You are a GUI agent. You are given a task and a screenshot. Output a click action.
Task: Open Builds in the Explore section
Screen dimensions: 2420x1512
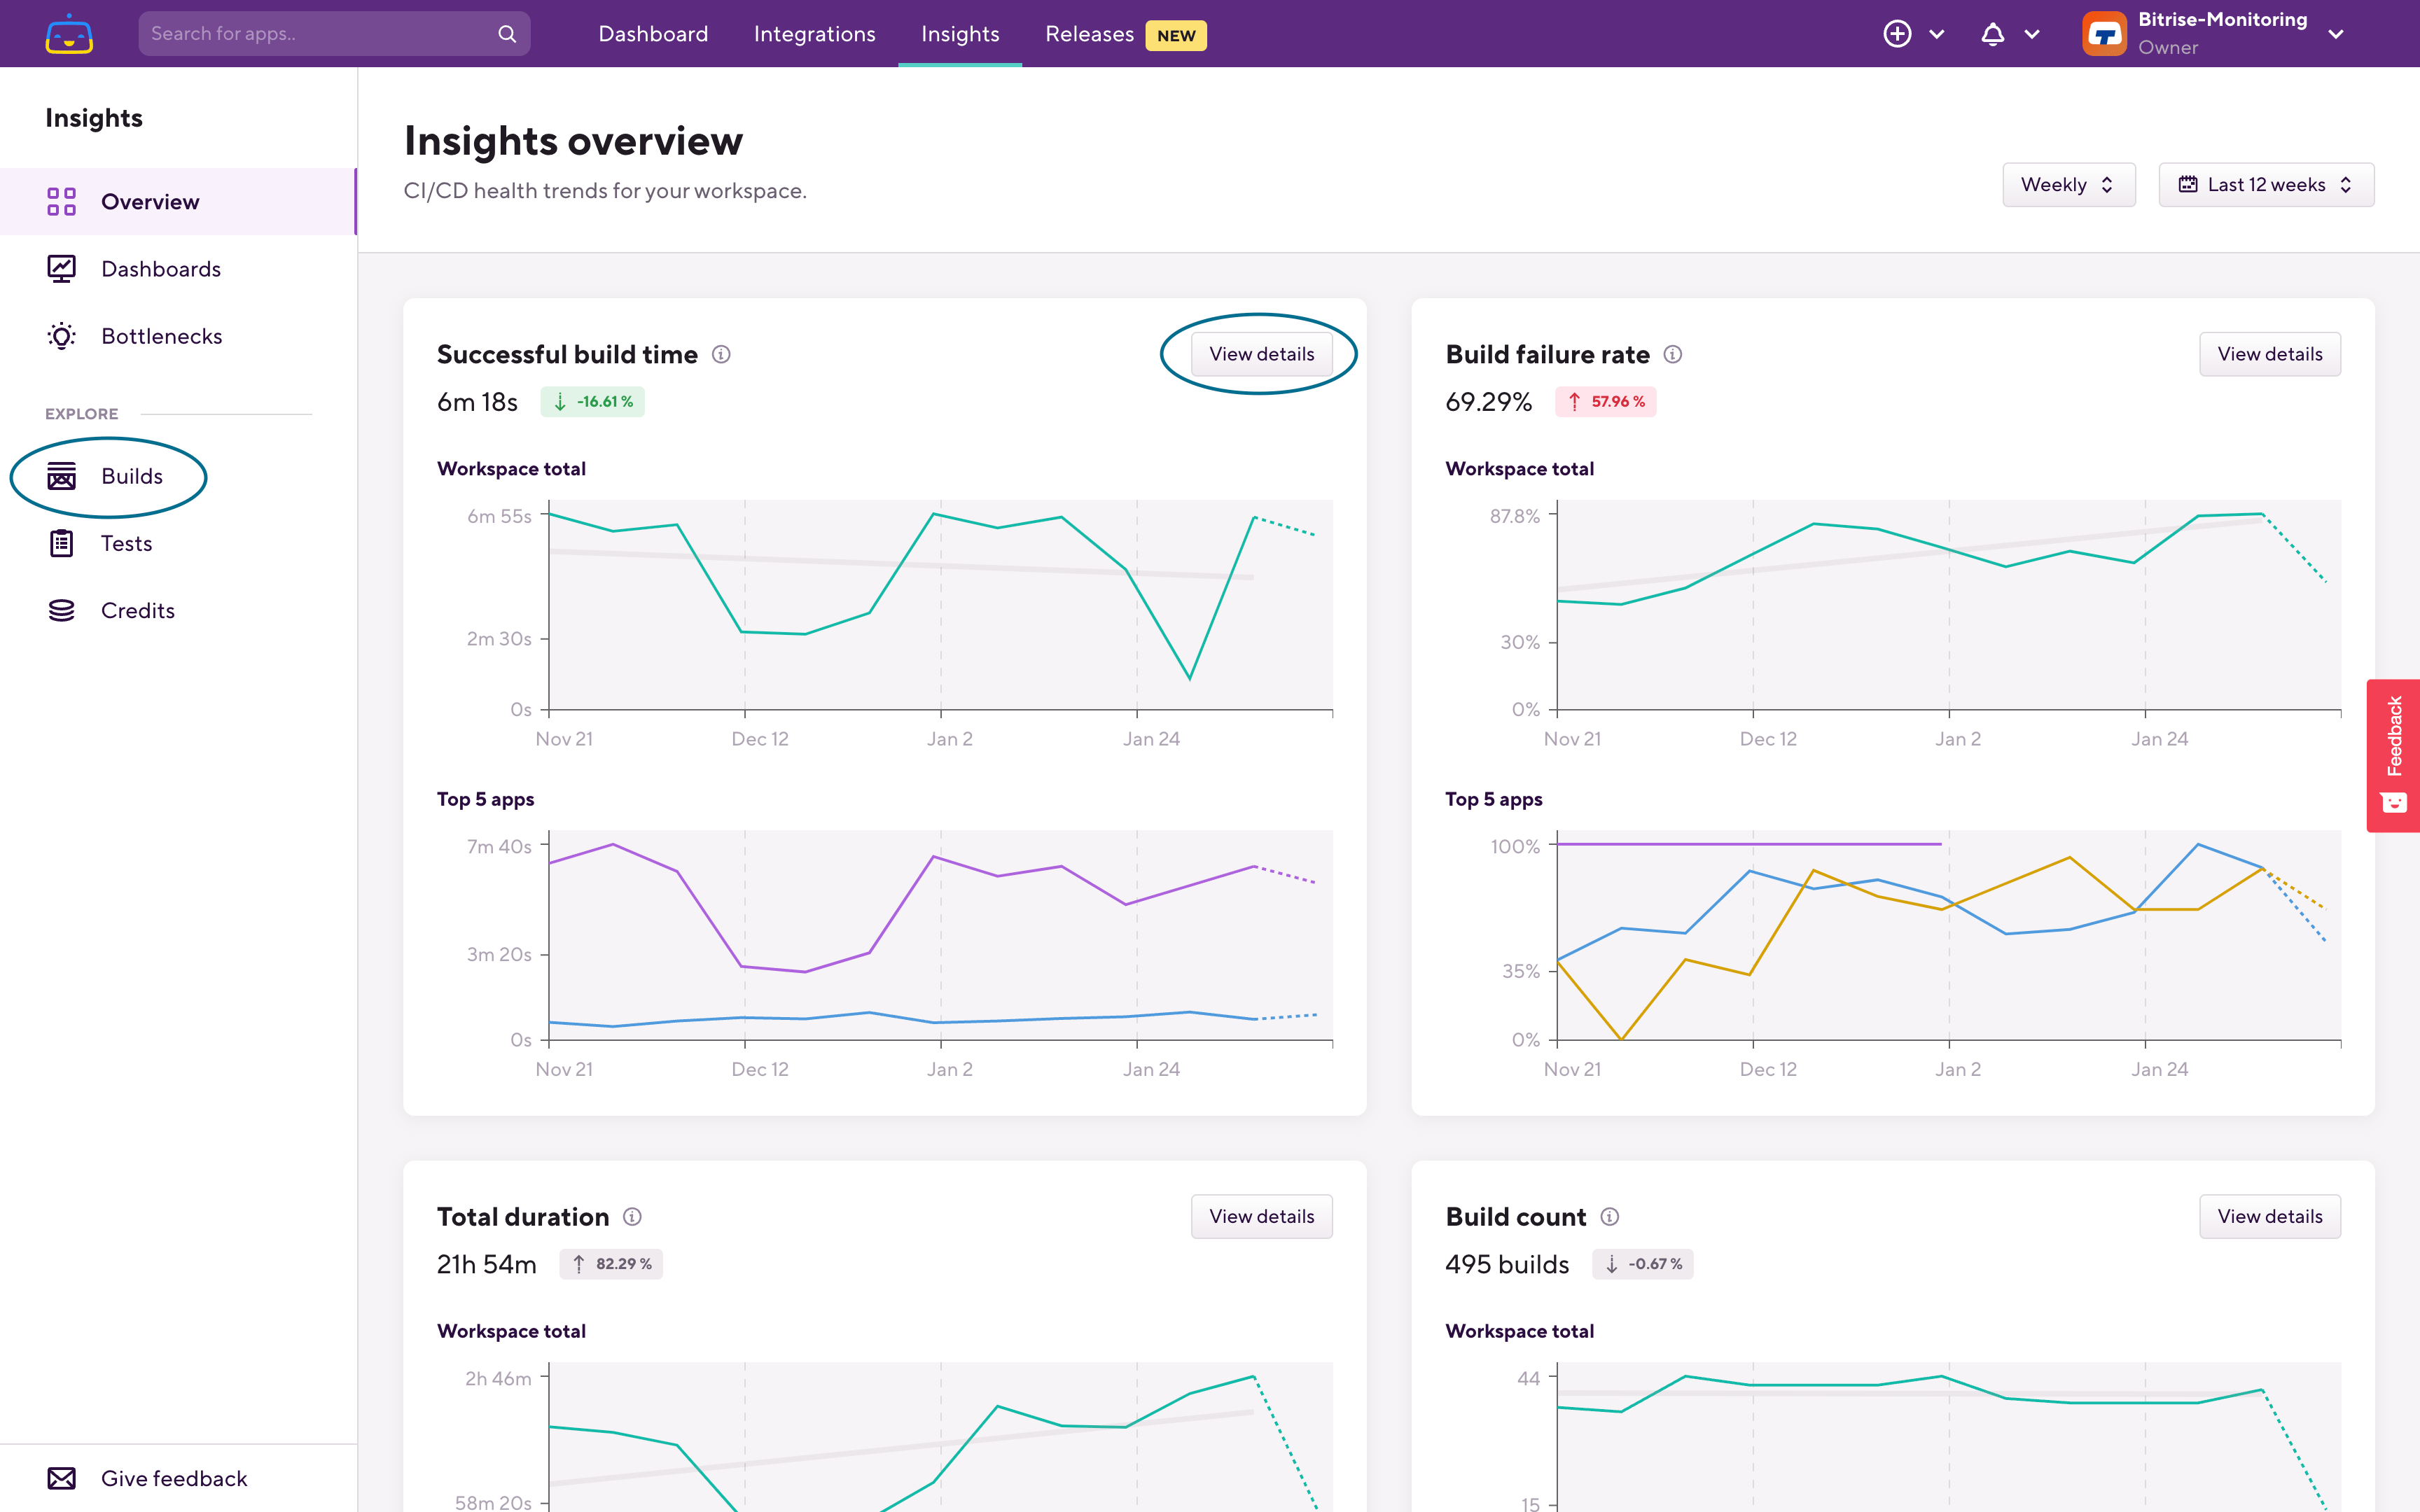point(131,476)
